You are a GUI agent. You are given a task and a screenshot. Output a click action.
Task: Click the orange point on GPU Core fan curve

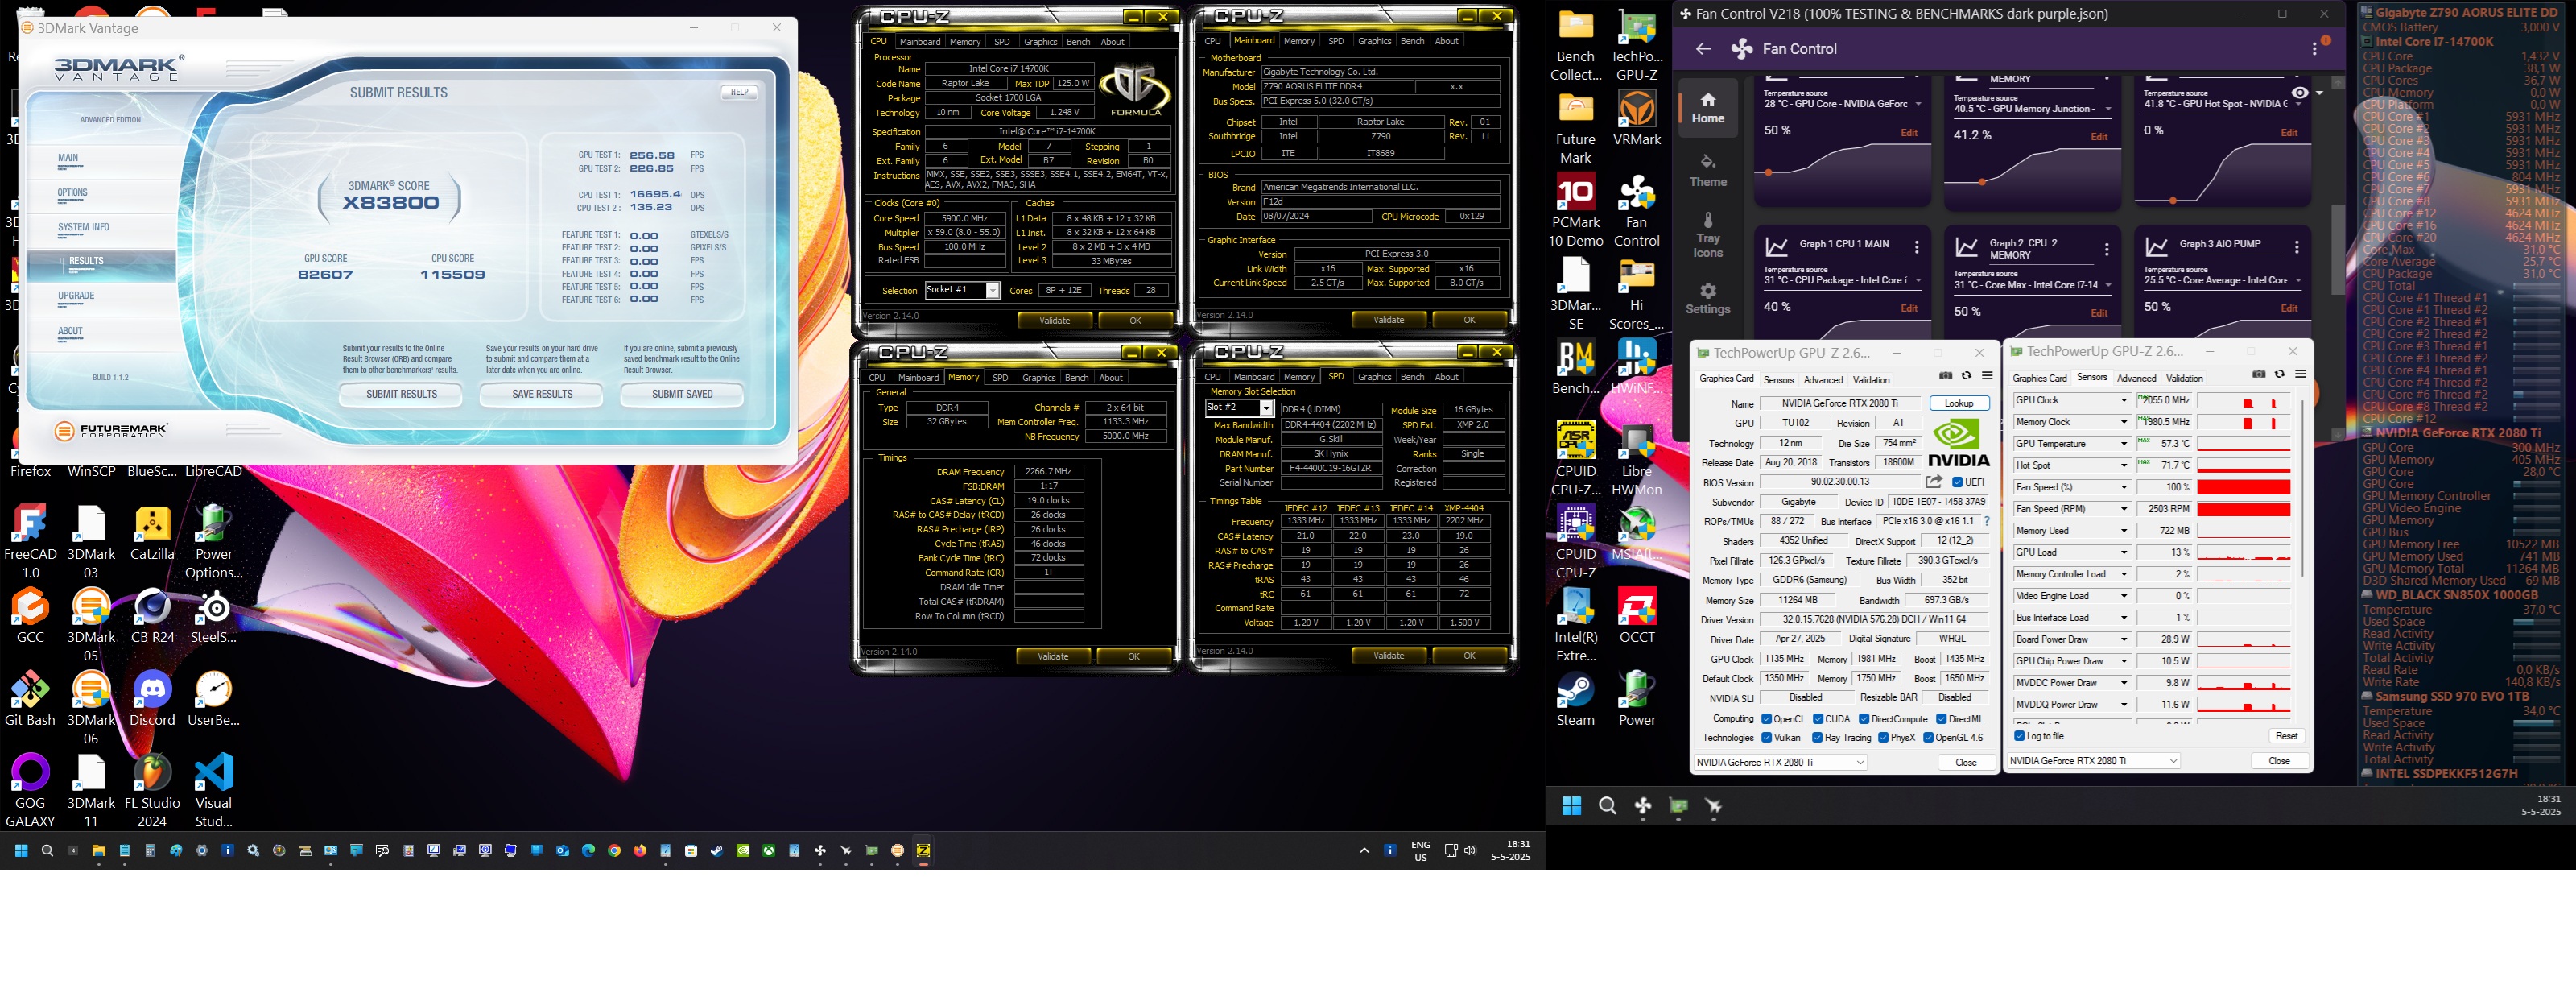1768,173
